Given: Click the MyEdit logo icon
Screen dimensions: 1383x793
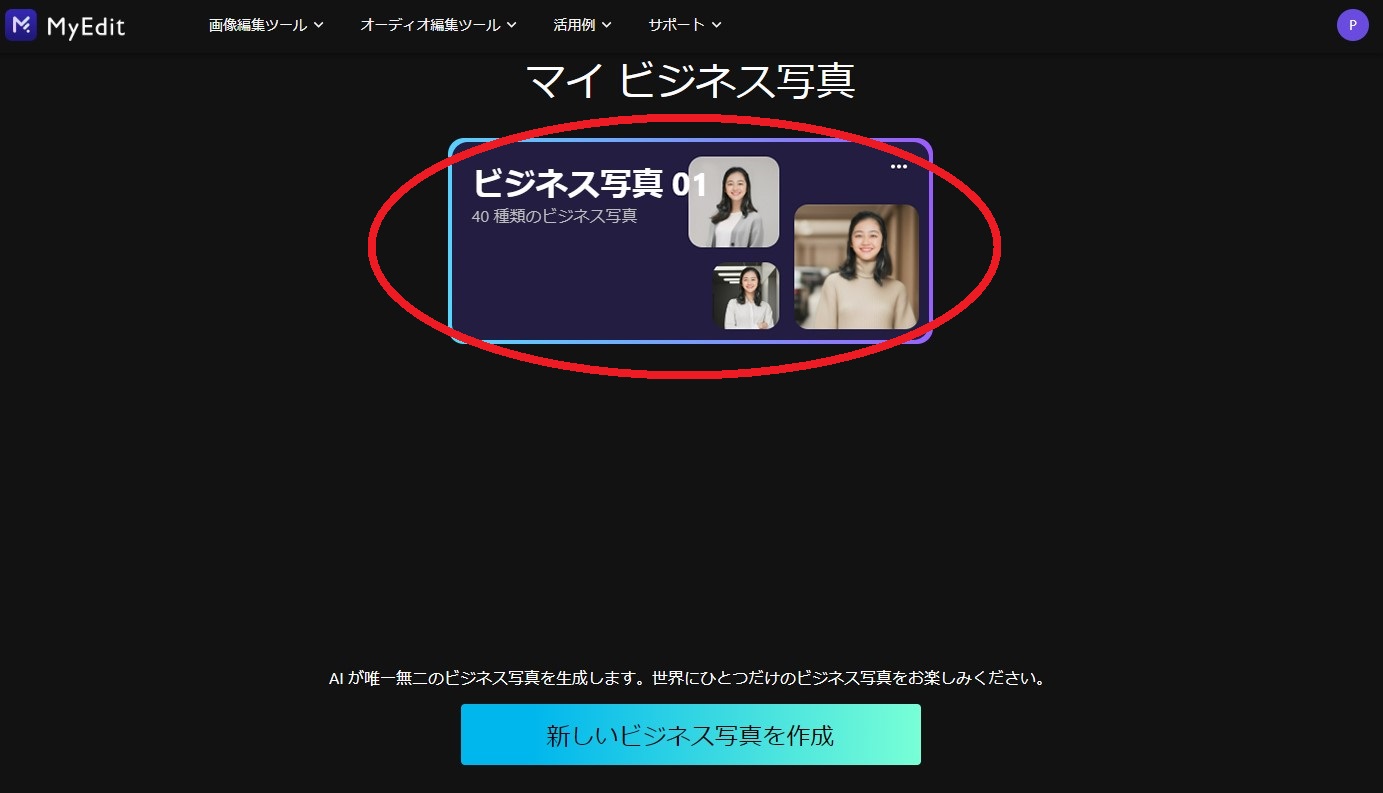Looking at the screenshot, I should coord(21,25).
